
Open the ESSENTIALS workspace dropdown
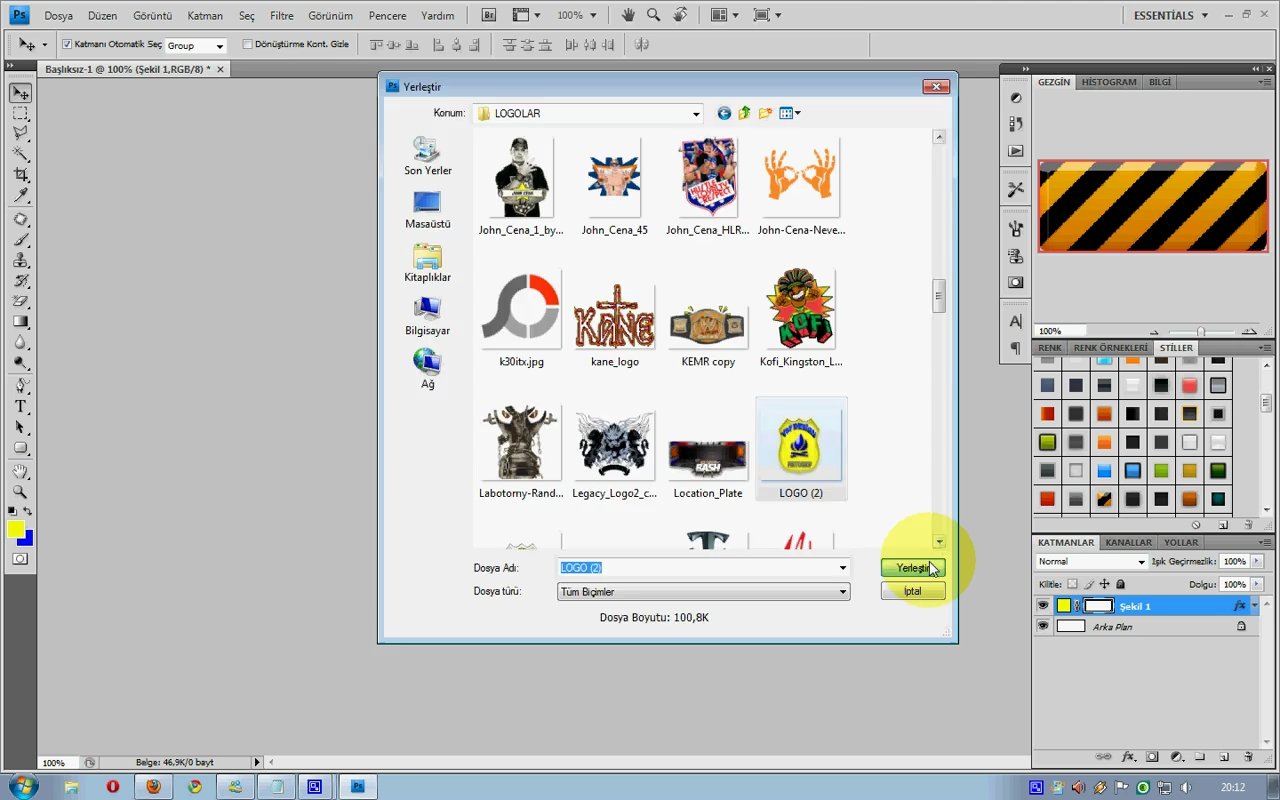click(1170, 15)
